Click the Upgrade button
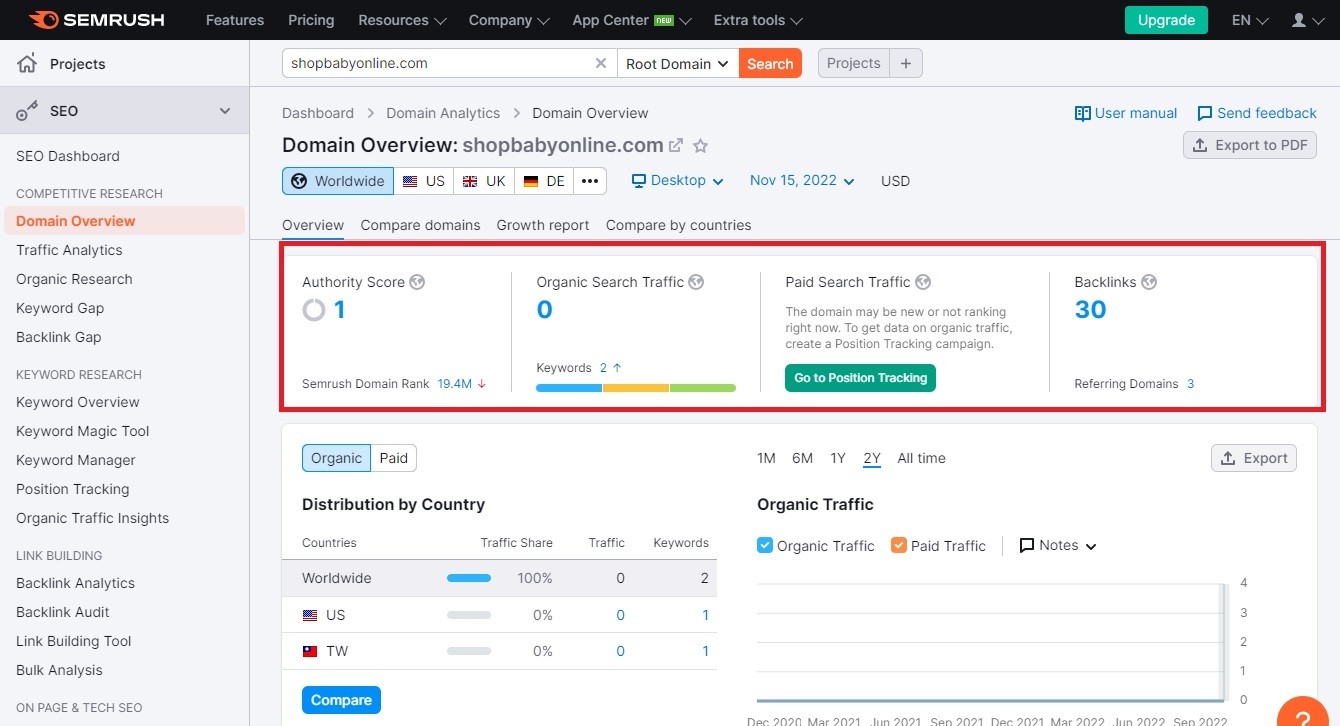Image resolution: width=1340 pixels, height=726 pixels. pyautogui.click(x=1166, y=20)
